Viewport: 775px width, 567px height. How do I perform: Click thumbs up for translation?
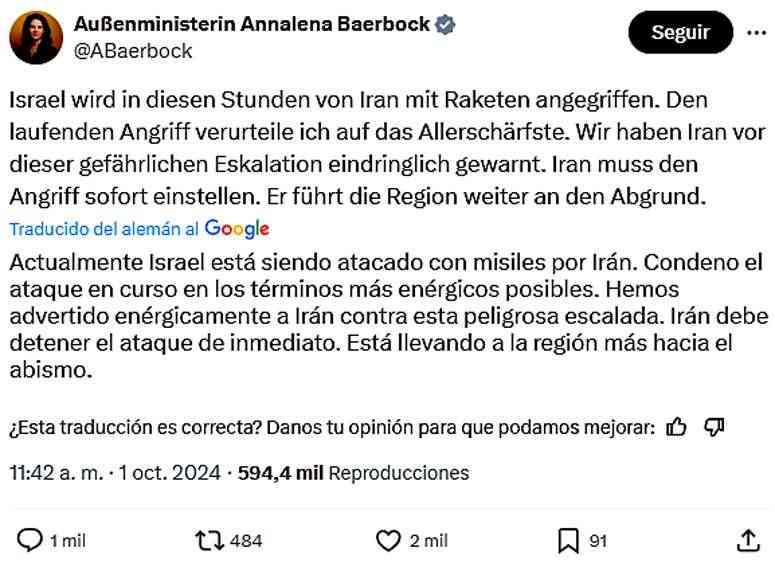pyautogui.click(x=677, y=428)
